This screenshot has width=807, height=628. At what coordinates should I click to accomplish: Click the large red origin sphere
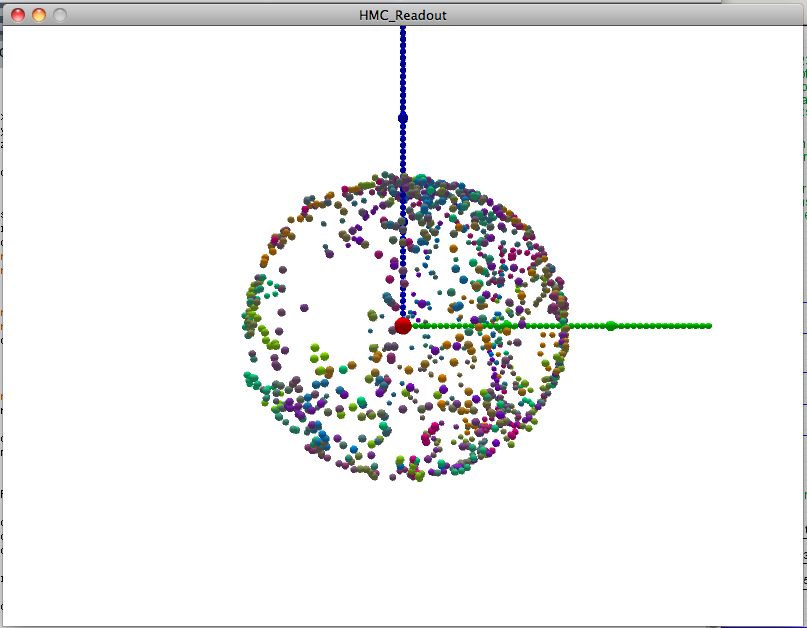pos(403,326)
